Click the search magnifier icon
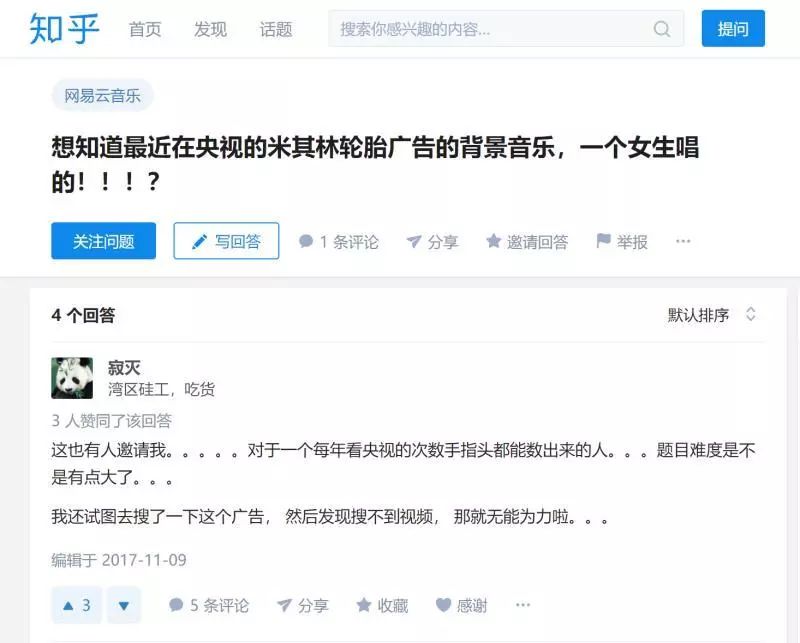Image resolution: width=800 pixels, height=643 pixels. (x=662, y=29)
